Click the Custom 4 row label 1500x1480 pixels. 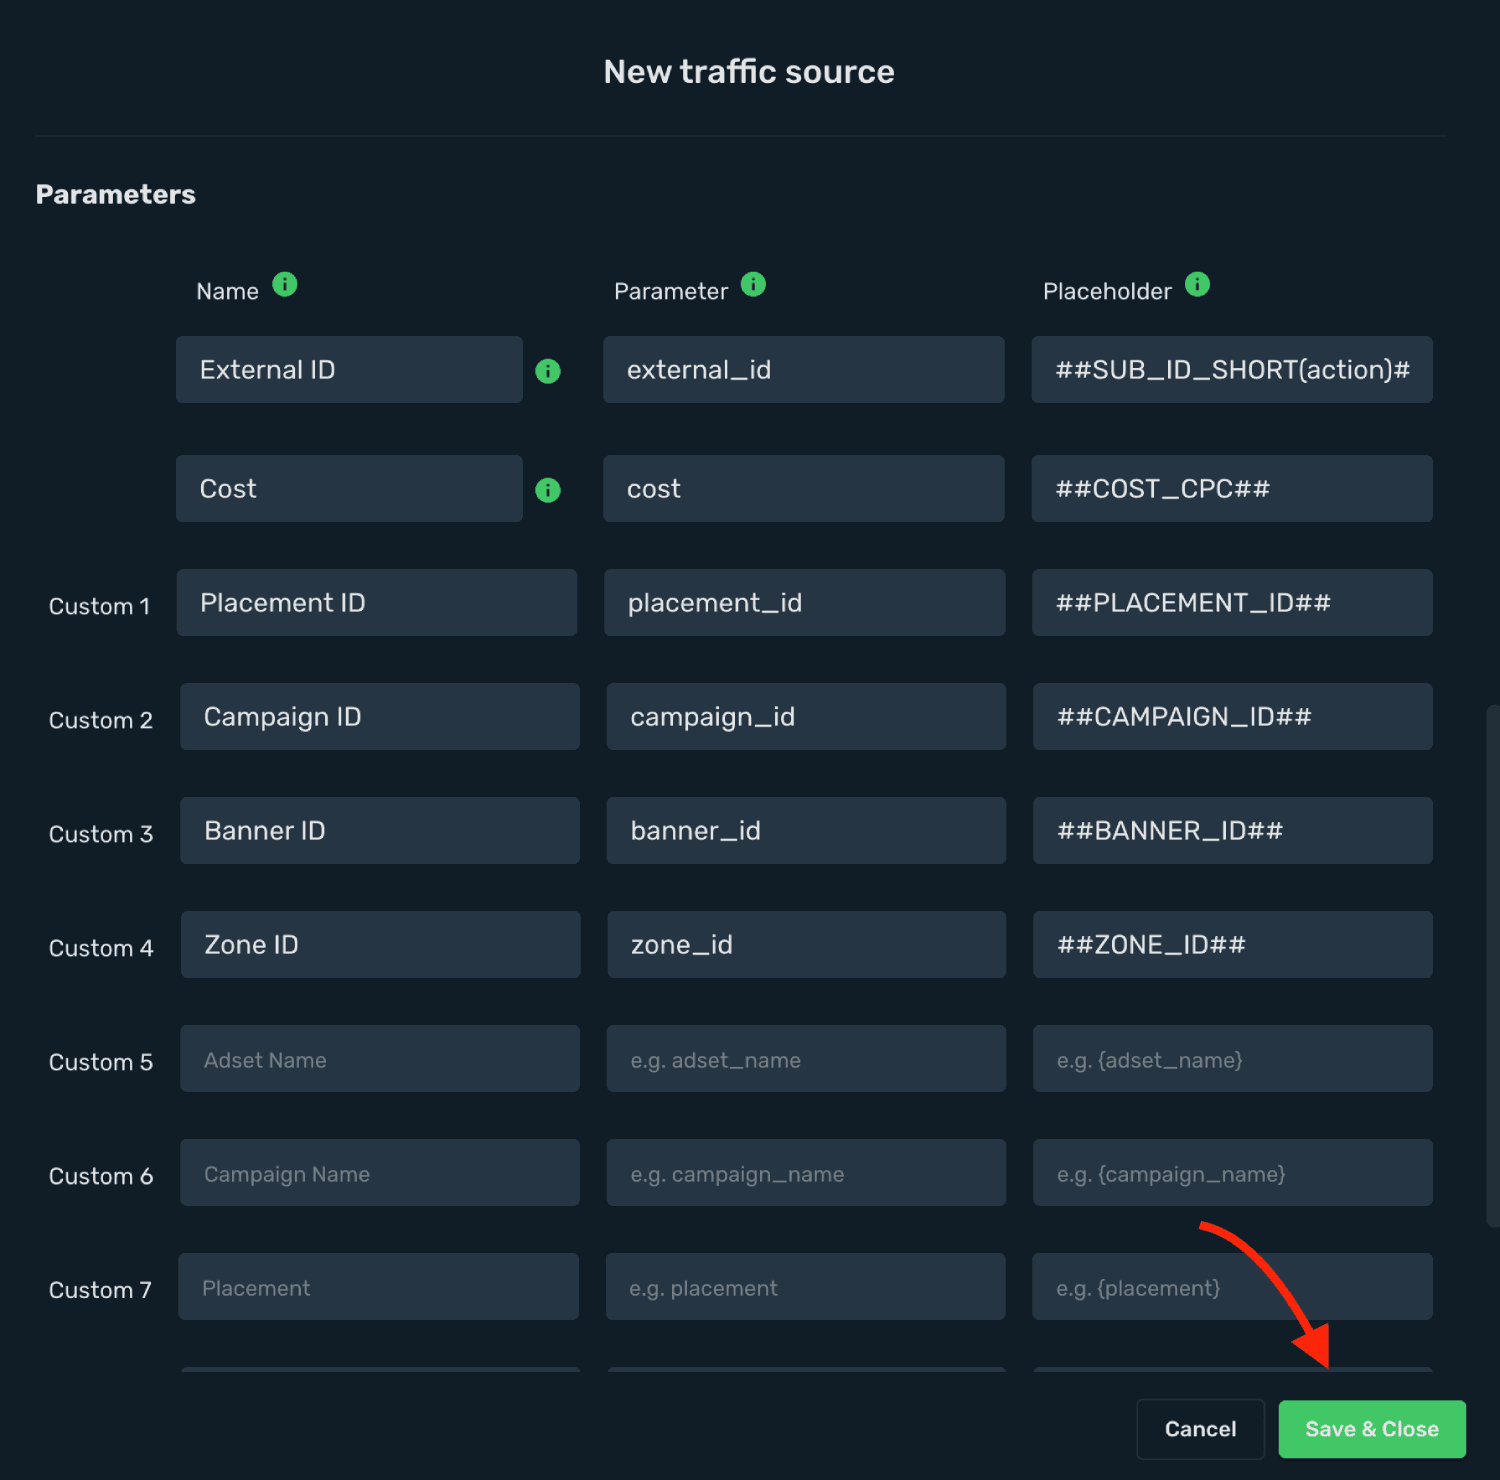(101, 949)
